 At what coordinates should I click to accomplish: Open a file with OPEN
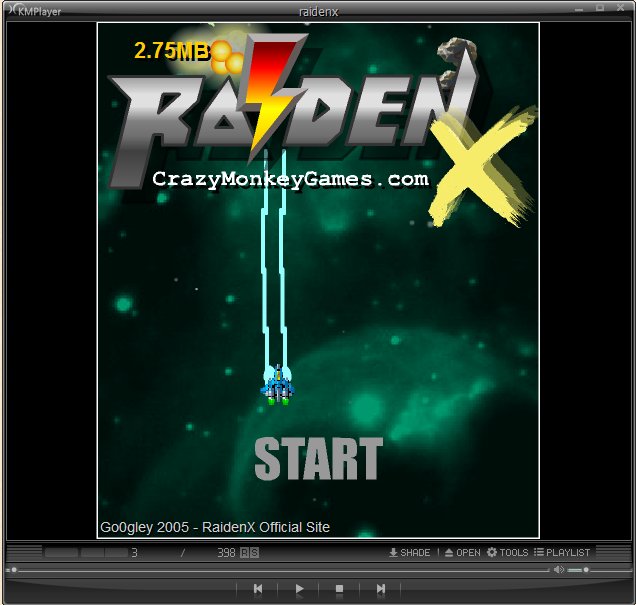pos(462,552)
